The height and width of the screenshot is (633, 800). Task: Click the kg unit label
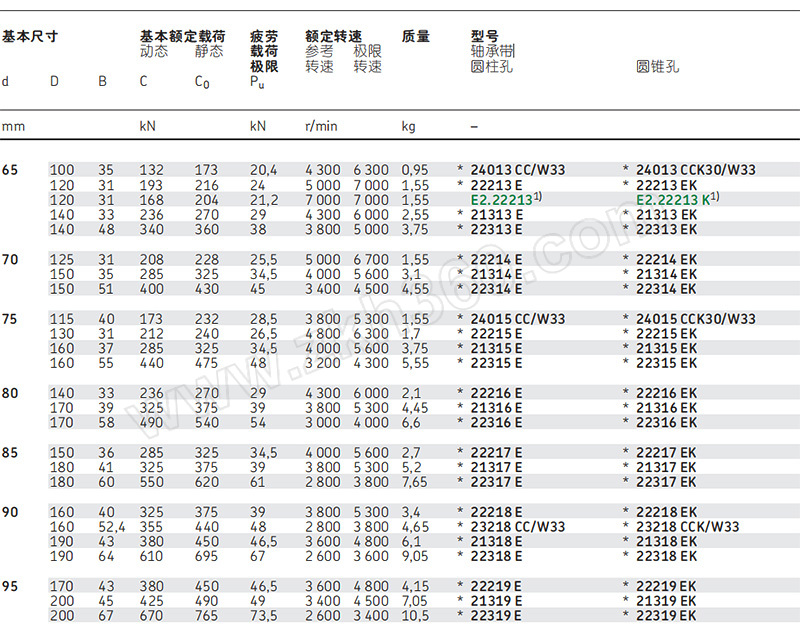tap(409, 126)
